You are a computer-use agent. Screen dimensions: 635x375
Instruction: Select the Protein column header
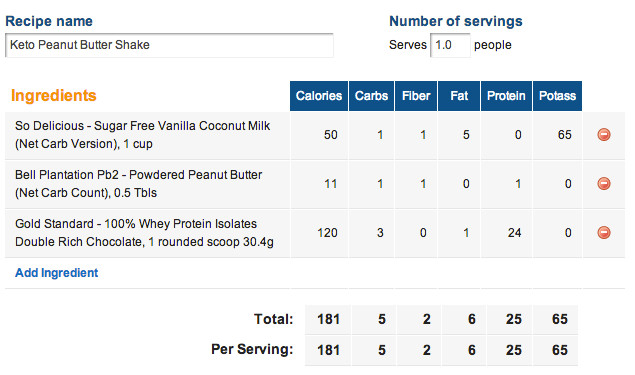coord(506,96)
